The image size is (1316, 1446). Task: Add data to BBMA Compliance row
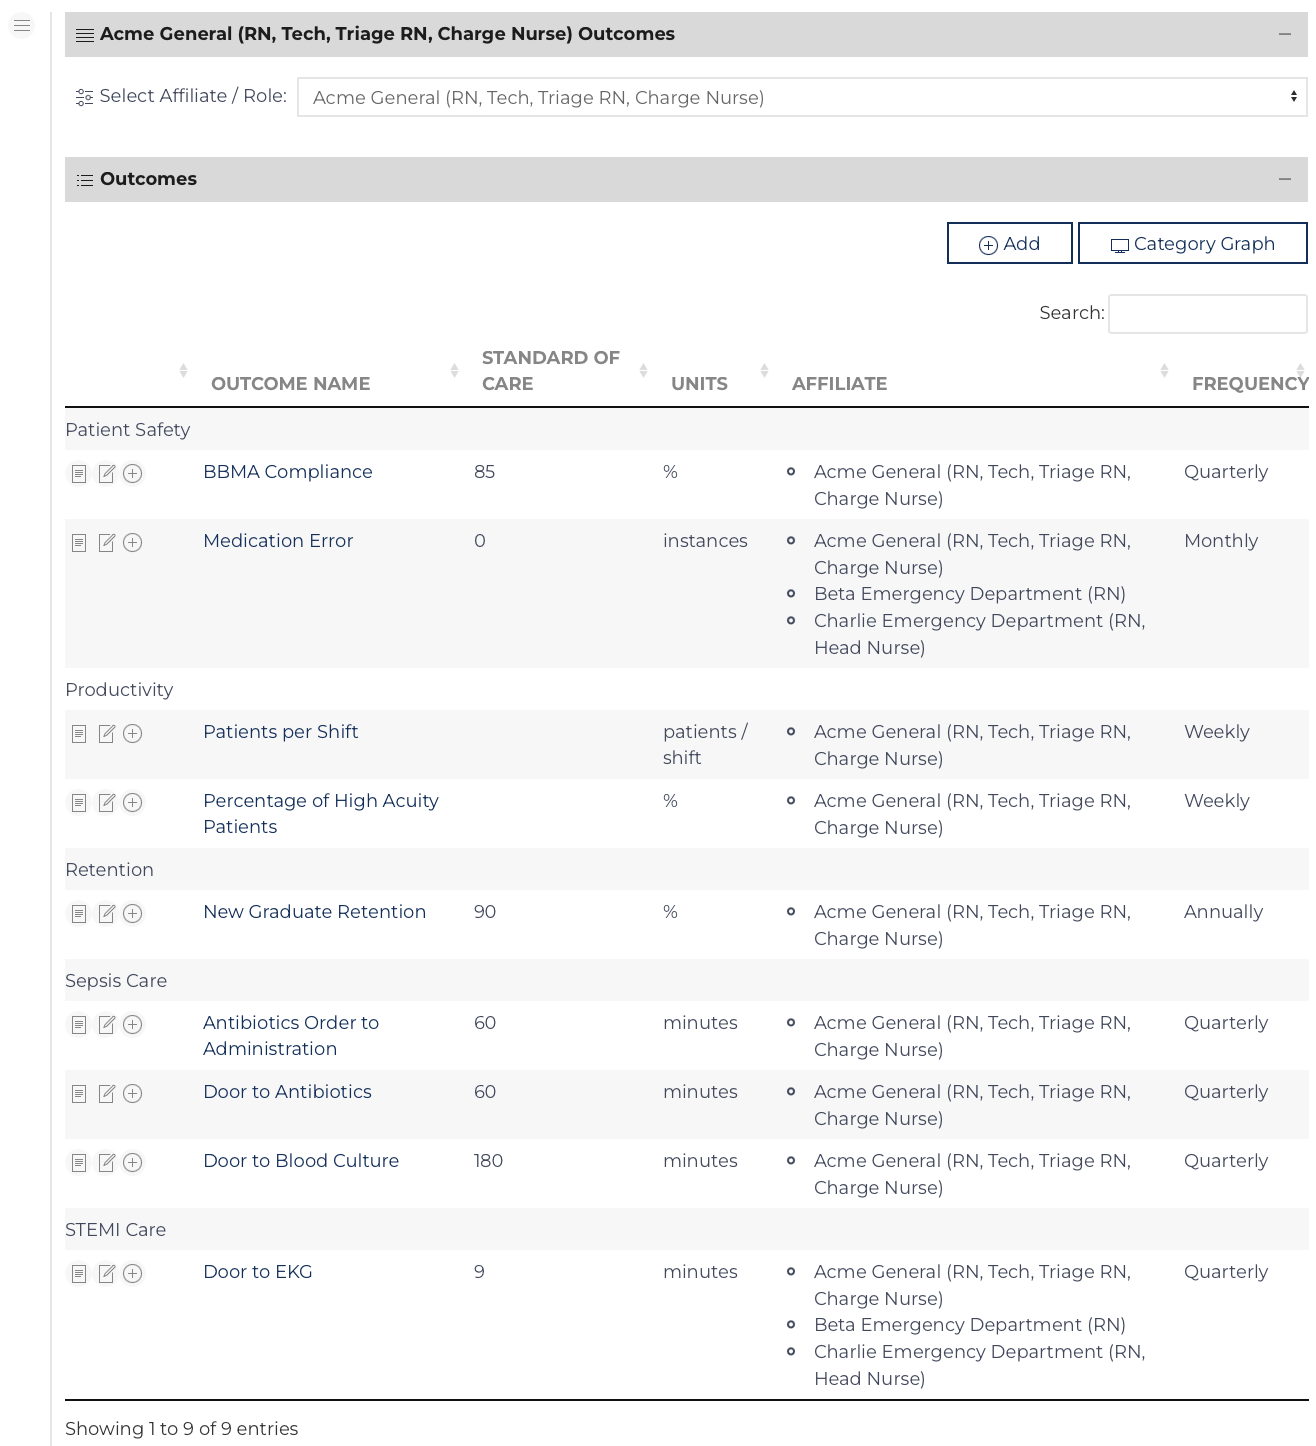[133, 473]
